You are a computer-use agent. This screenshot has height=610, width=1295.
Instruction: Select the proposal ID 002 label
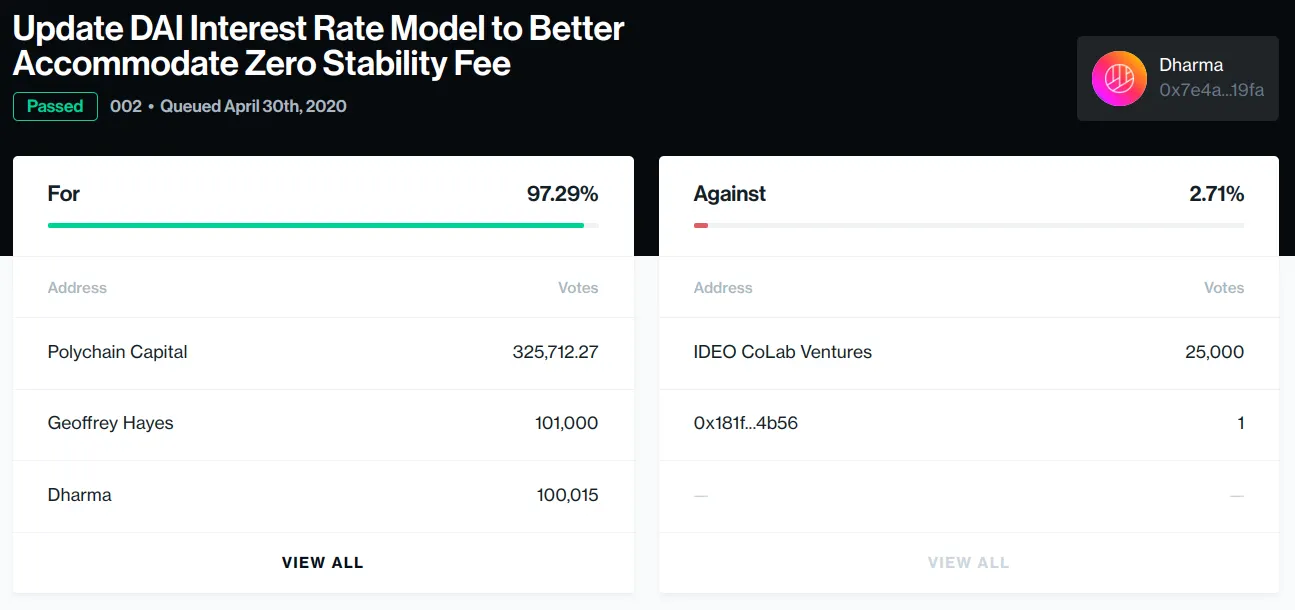[126, 106]
